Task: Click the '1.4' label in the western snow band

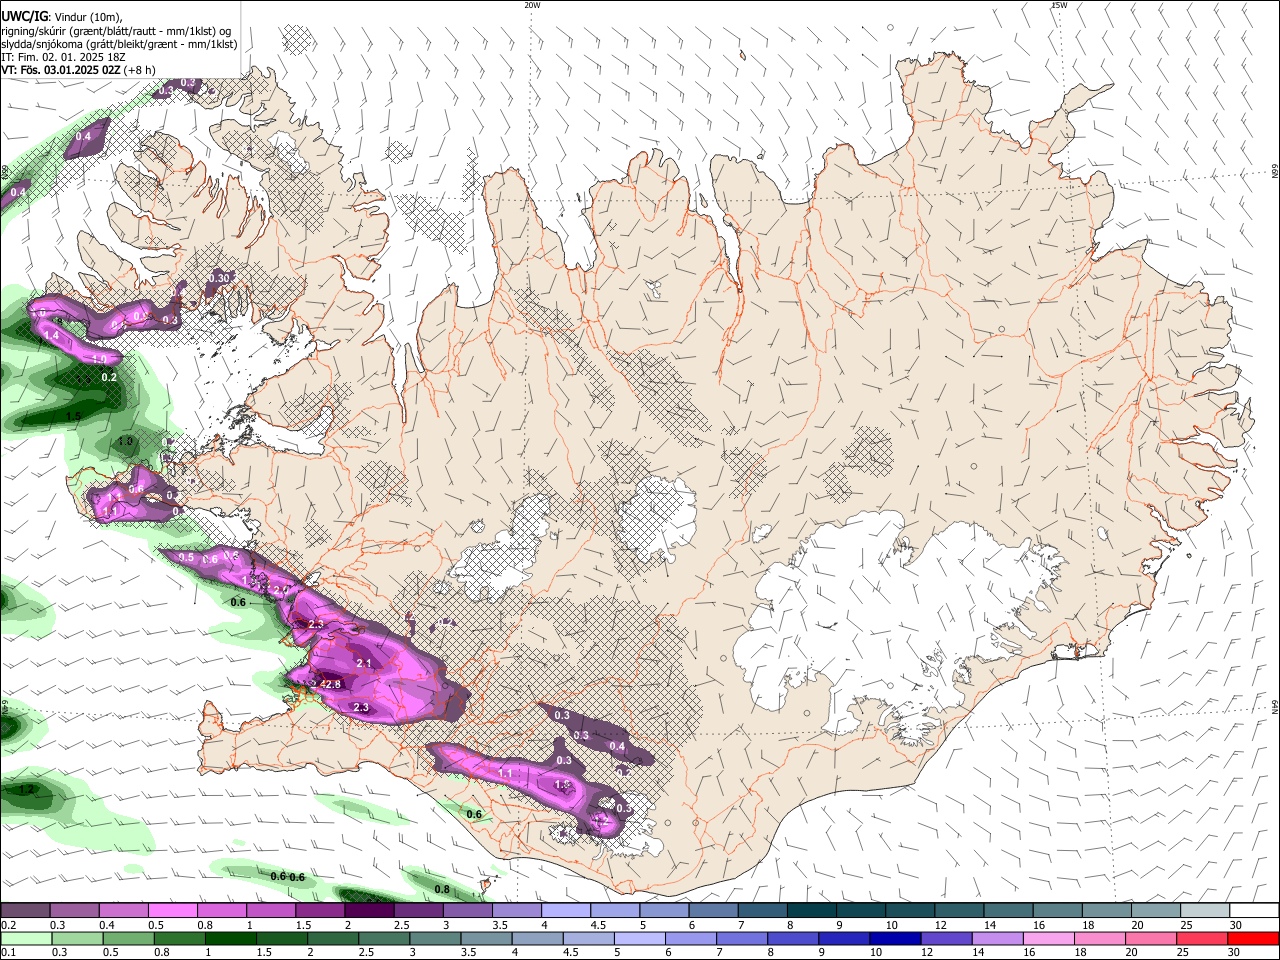Action: [x=52, y=338]
